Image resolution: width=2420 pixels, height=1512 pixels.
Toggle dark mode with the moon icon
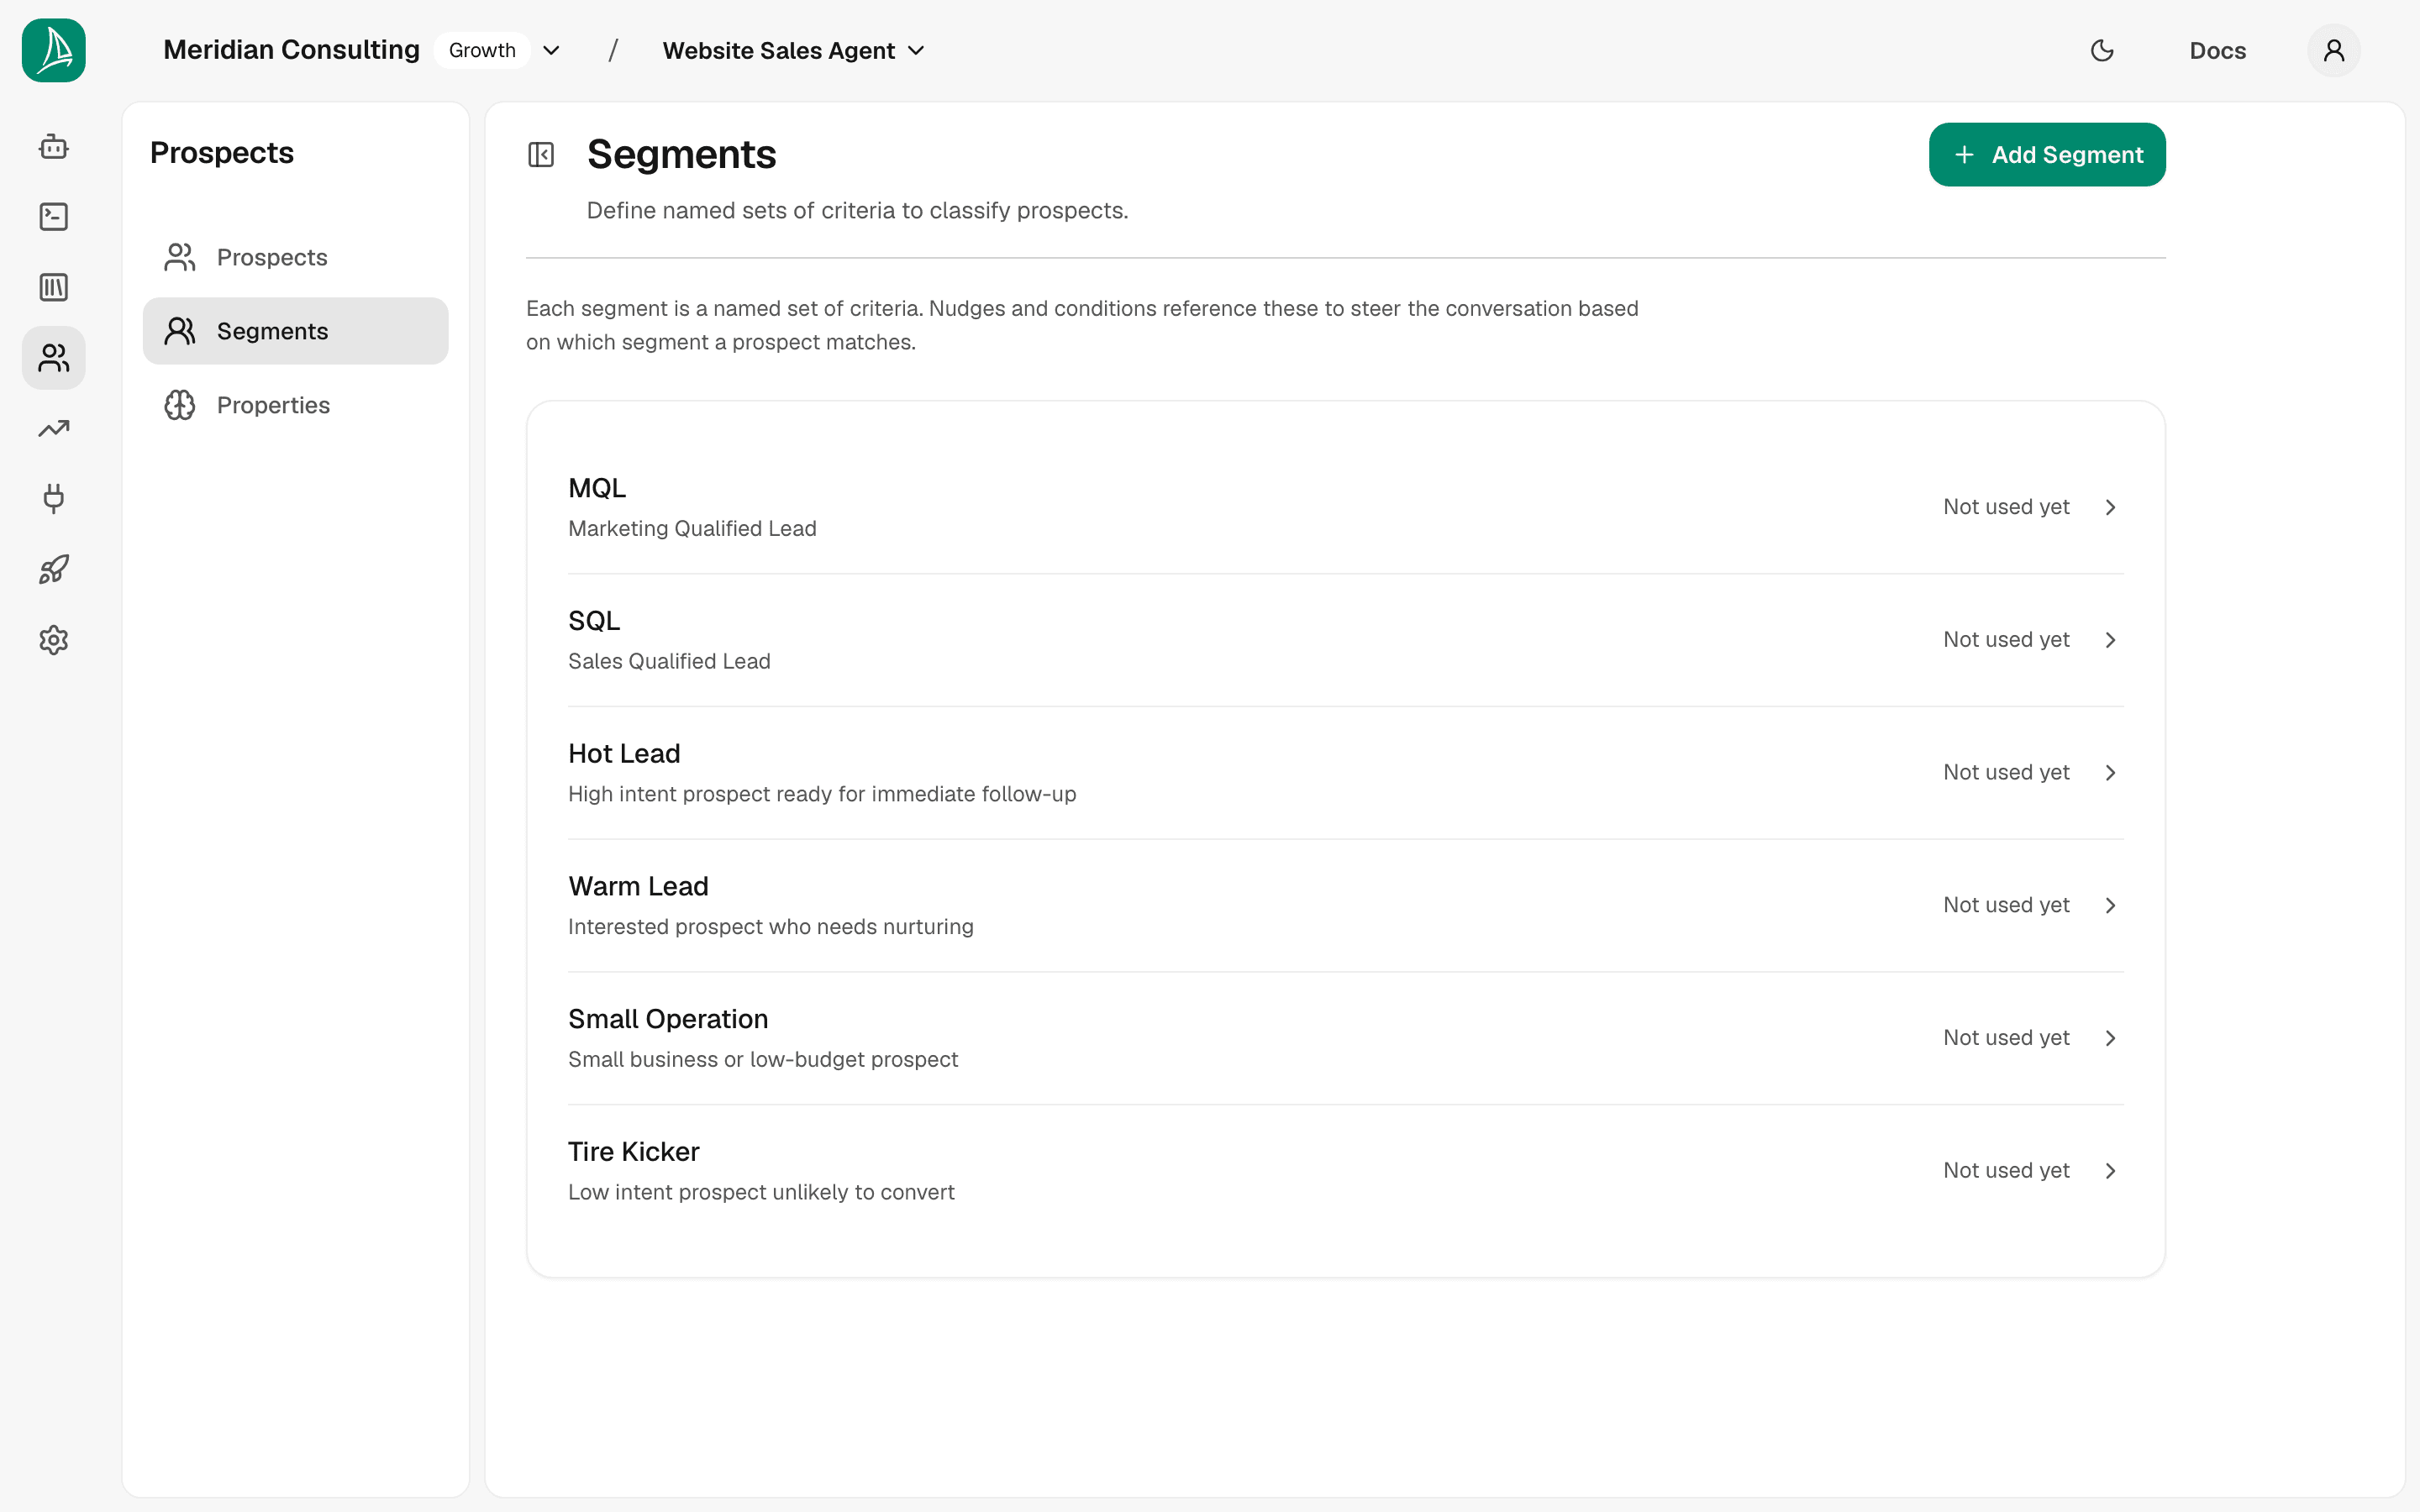tap(2102, 50)
